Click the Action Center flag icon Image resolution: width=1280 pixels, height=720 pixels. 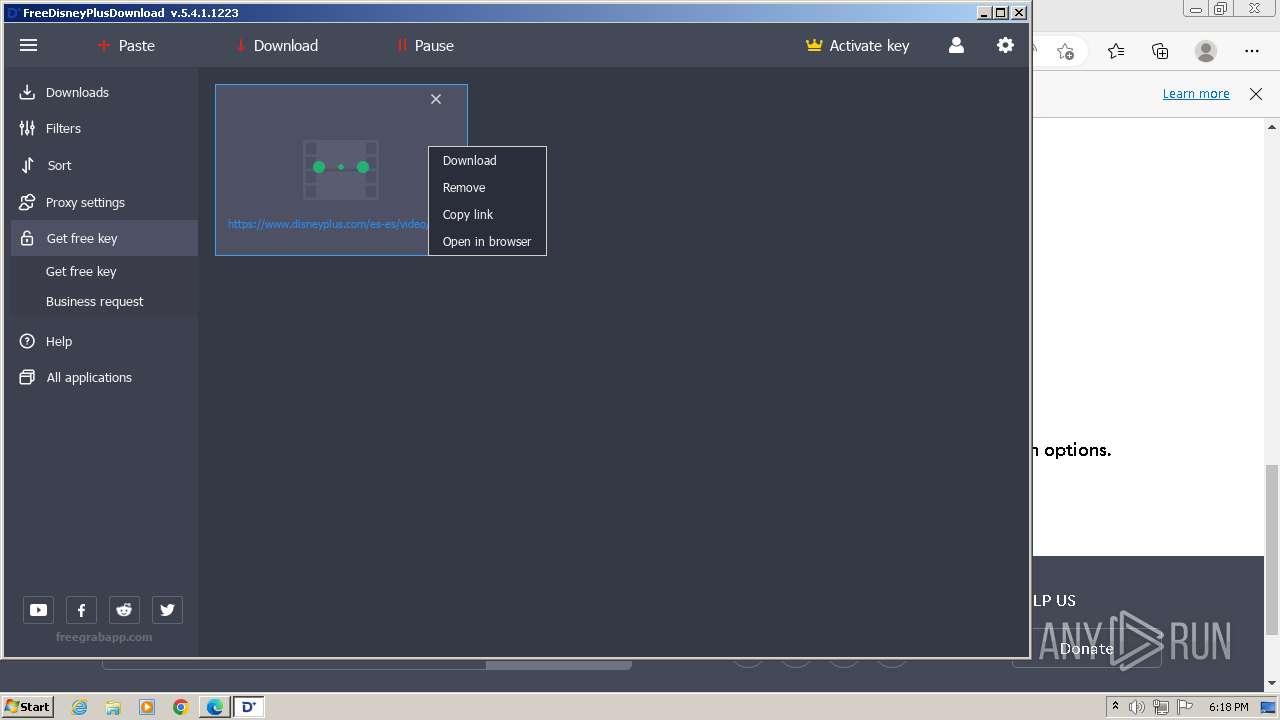1186,707
